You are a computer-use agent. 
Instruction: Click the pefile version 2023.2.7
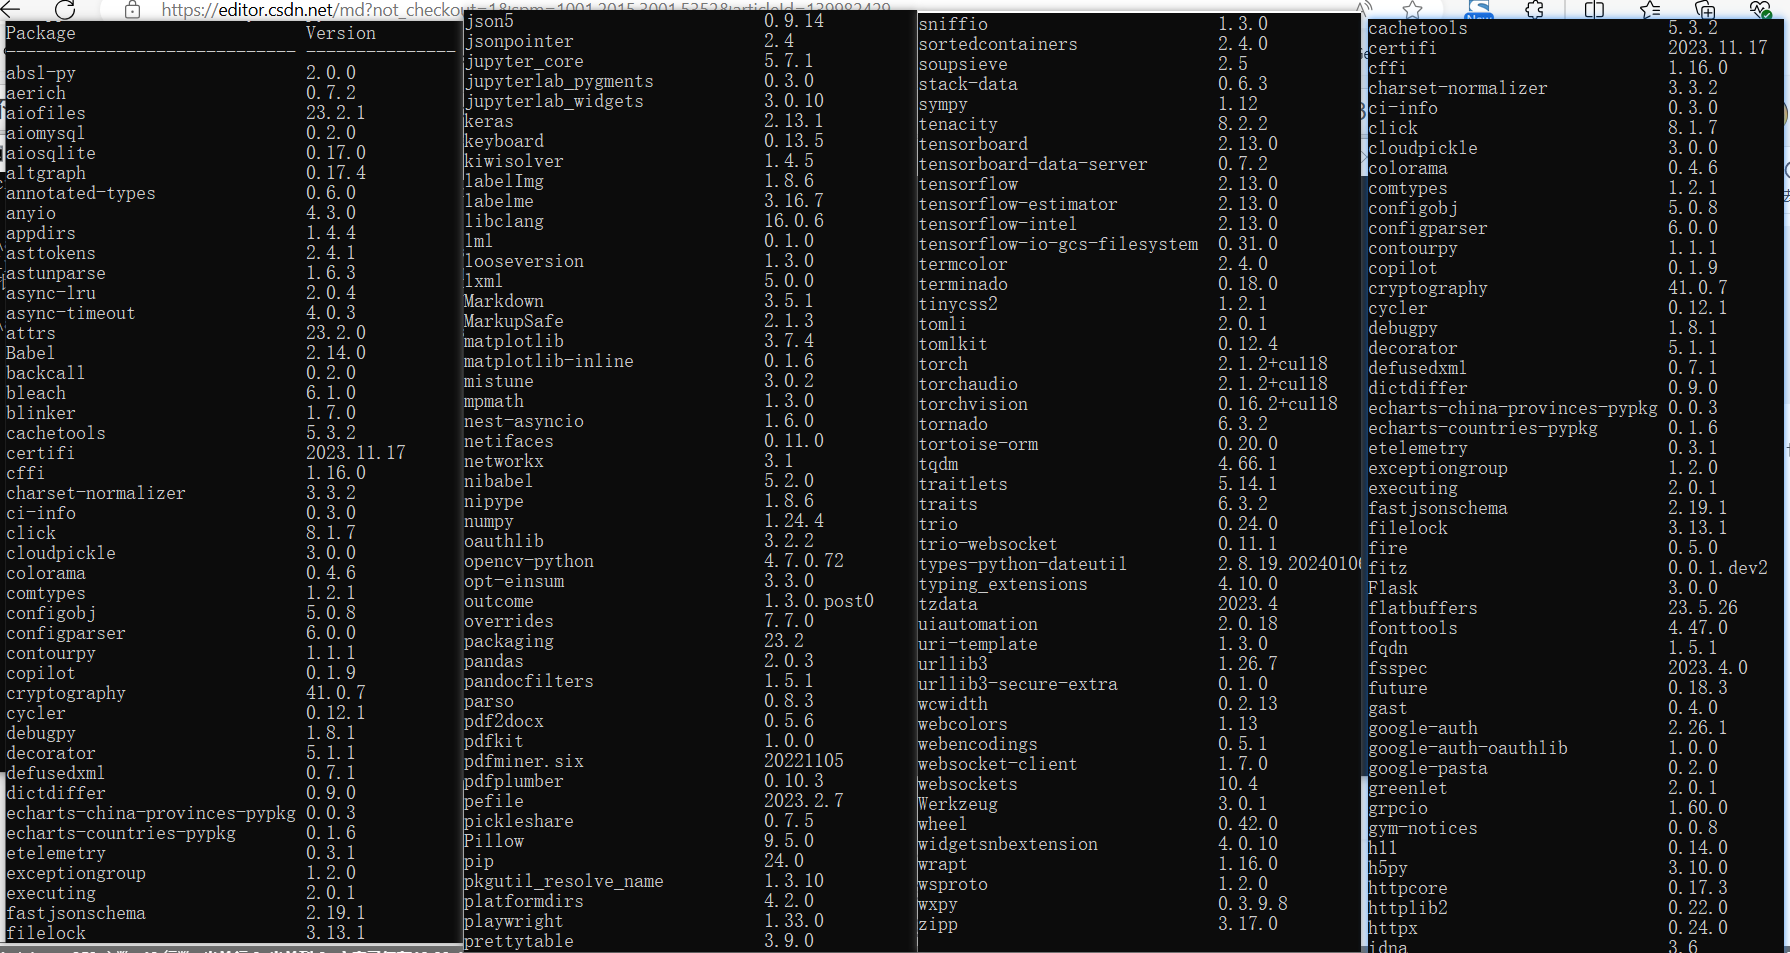point(804,801)
